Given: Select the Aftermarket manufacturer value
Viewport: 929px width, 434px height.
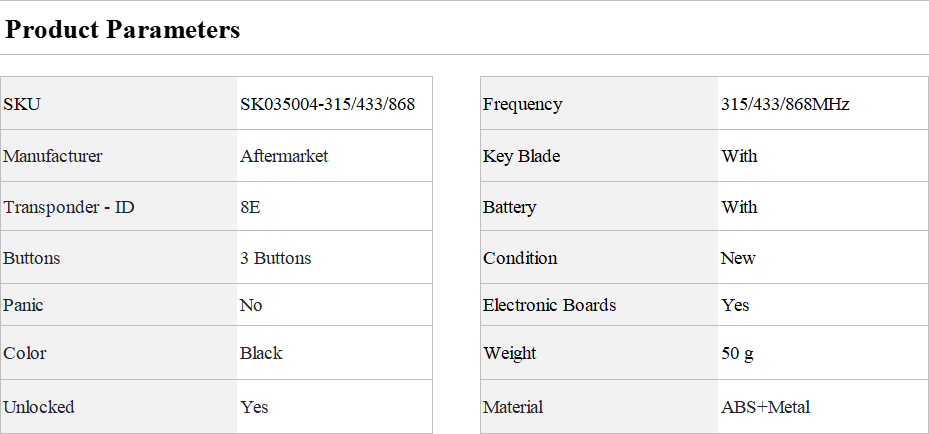Looking at the screenshot, I should pyautogui.click(x=284, y=156).
